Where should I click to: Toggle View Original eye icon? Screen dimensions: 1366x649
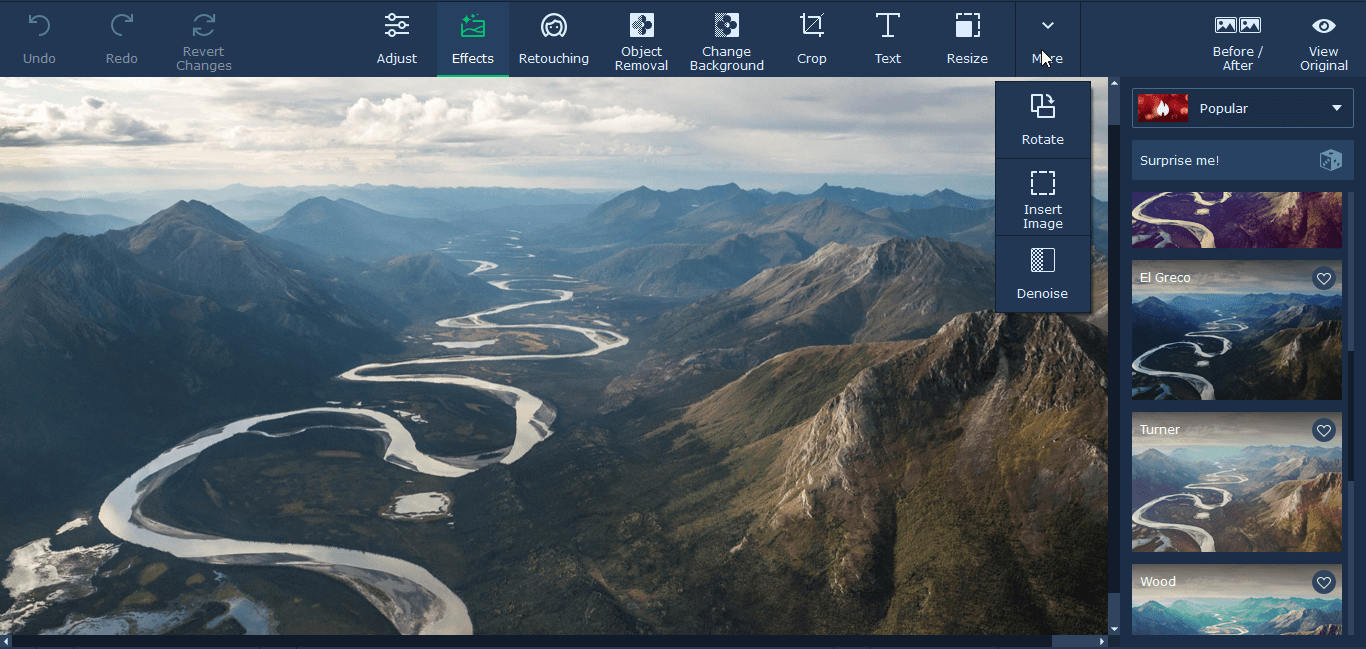click(1324, 26)
